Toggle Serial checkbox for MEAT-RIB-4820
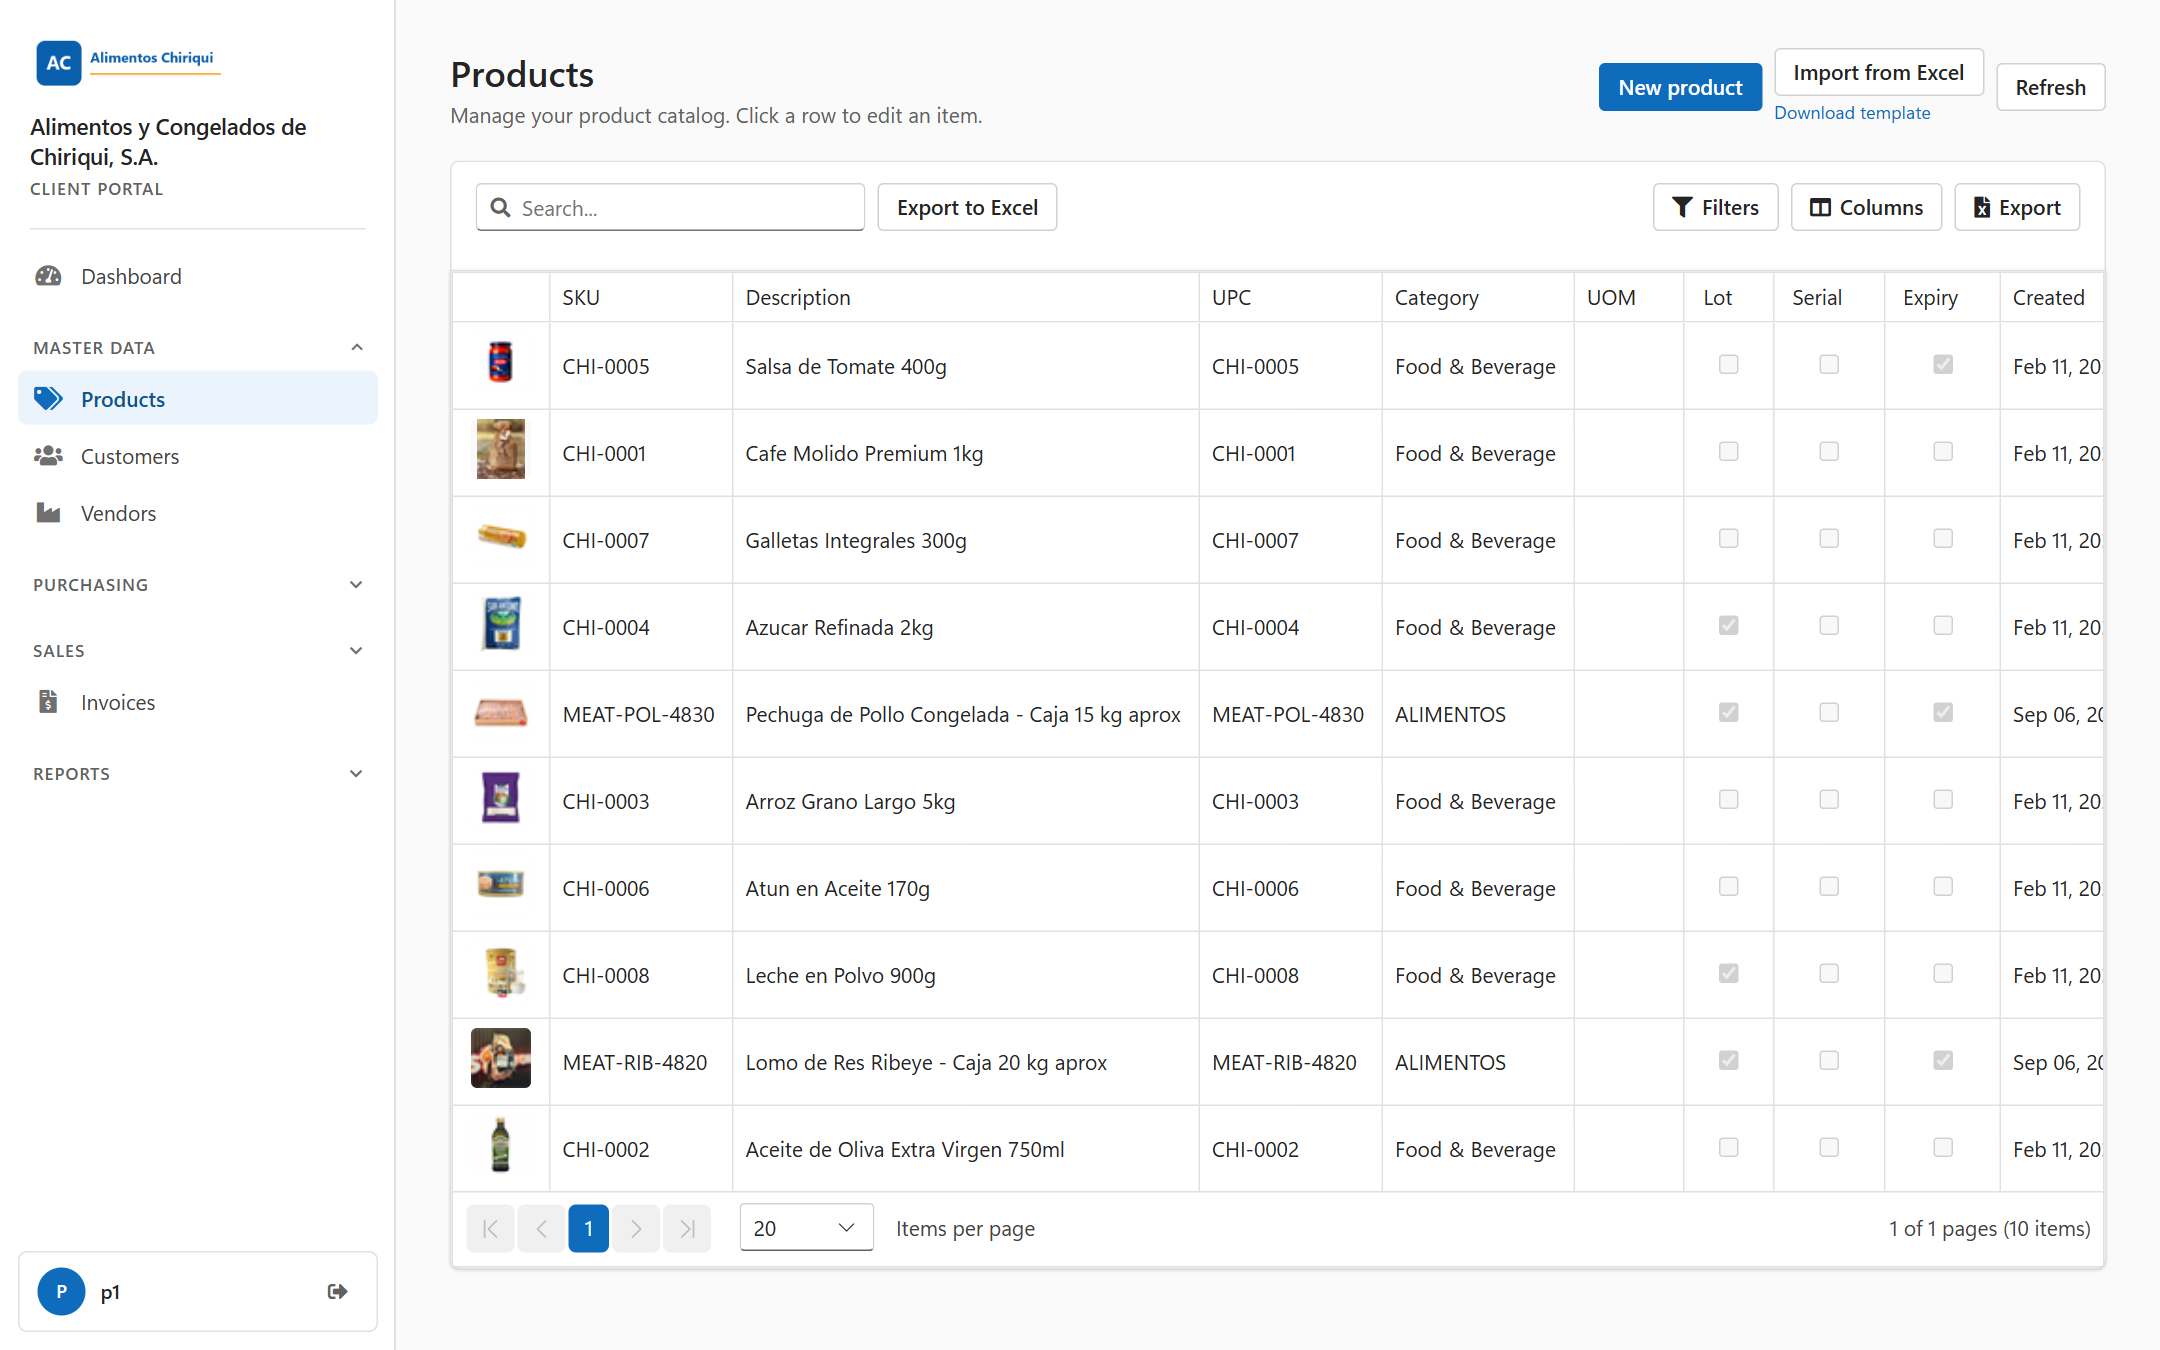The image size is (2160, 1350). click(x=1828, y=1060)
